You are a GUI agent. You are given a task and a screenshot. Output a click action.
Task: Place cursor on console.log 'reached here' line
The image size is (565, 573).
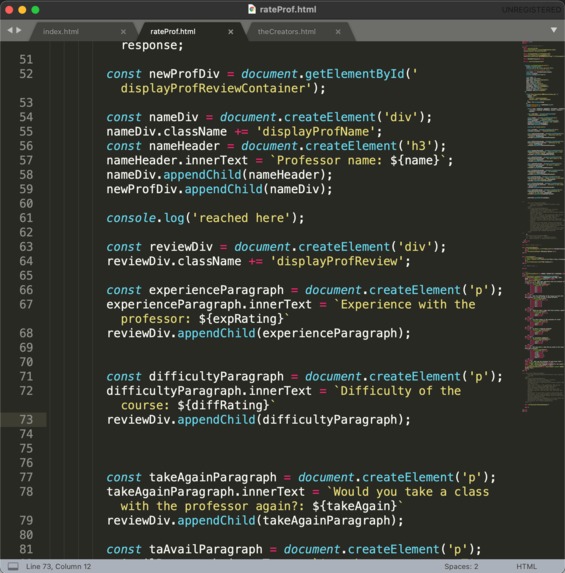[x=205, y=218]
